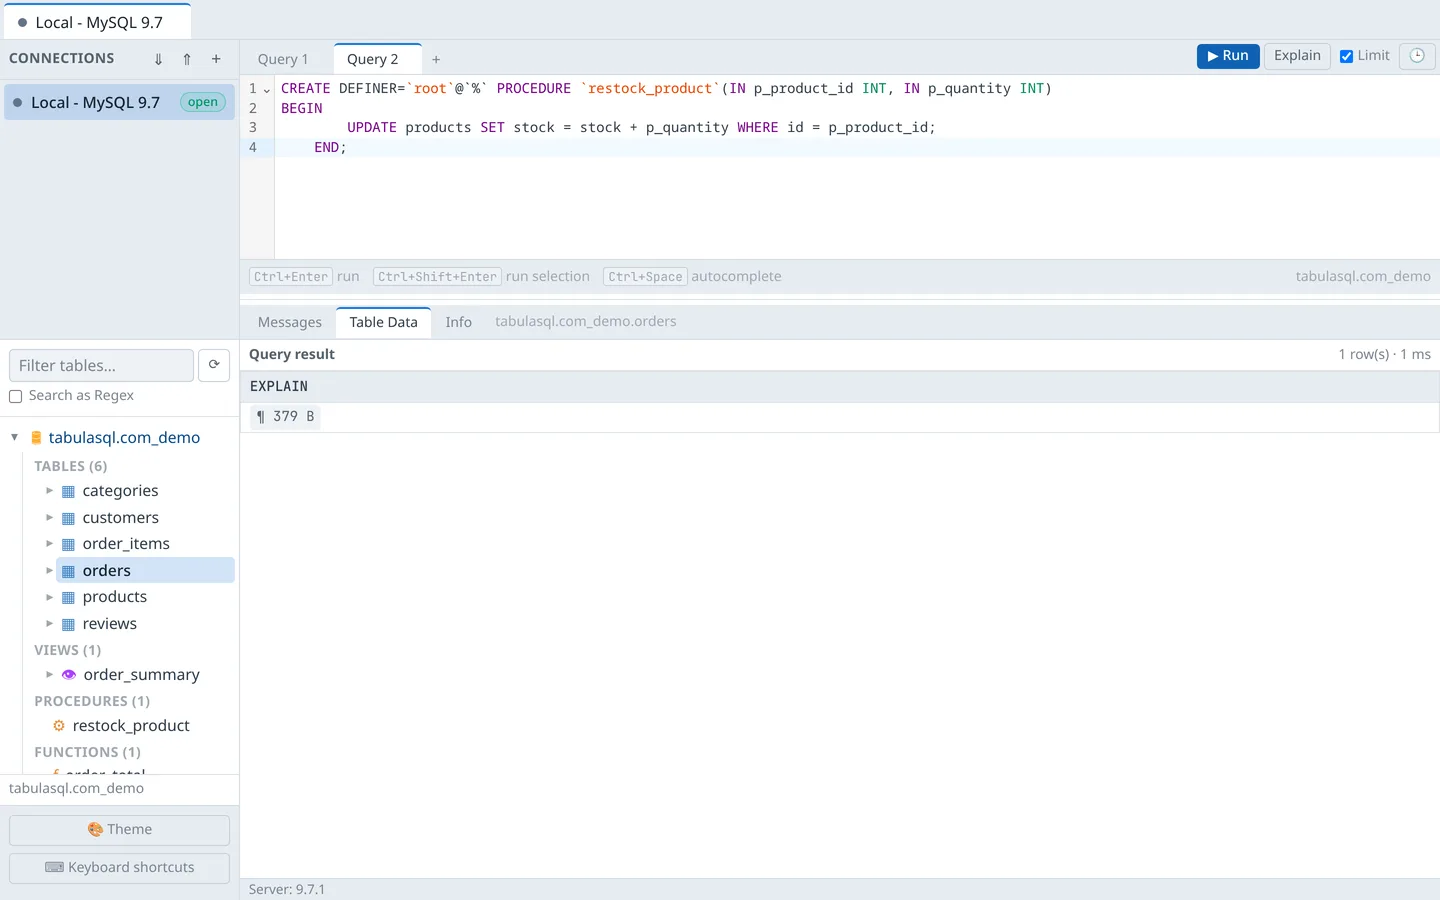The height and width of the screenshot is (900, 1440).
Task: Expand the customers table node
Action: point(49,518)
